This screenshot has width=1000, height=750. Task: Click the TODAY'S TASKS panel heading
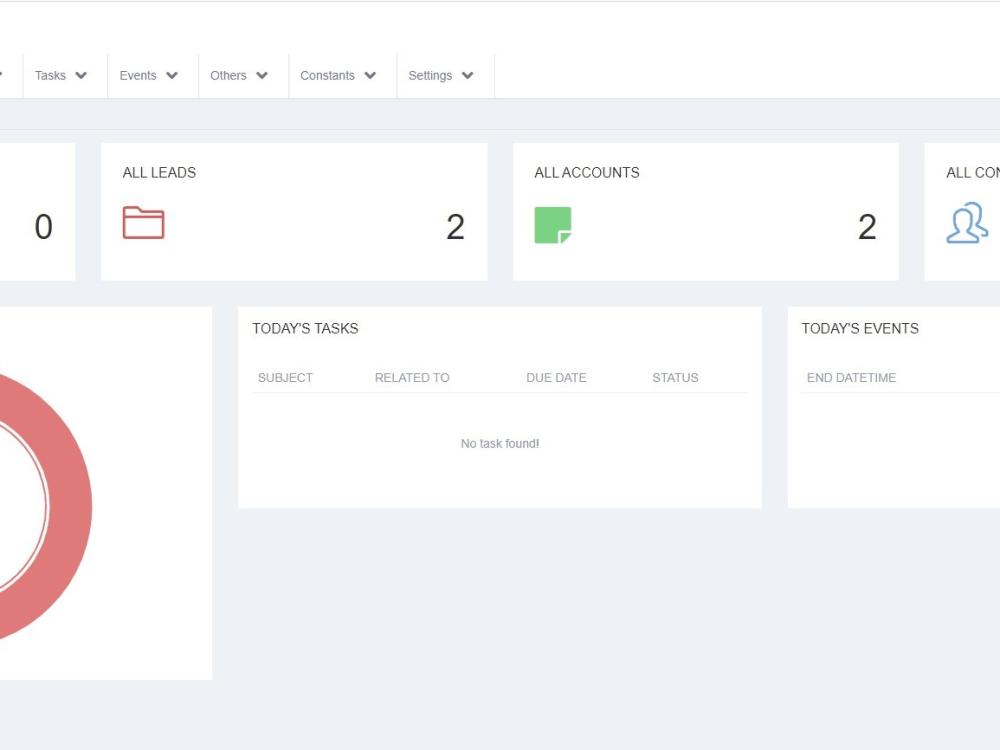pos(305,328)
